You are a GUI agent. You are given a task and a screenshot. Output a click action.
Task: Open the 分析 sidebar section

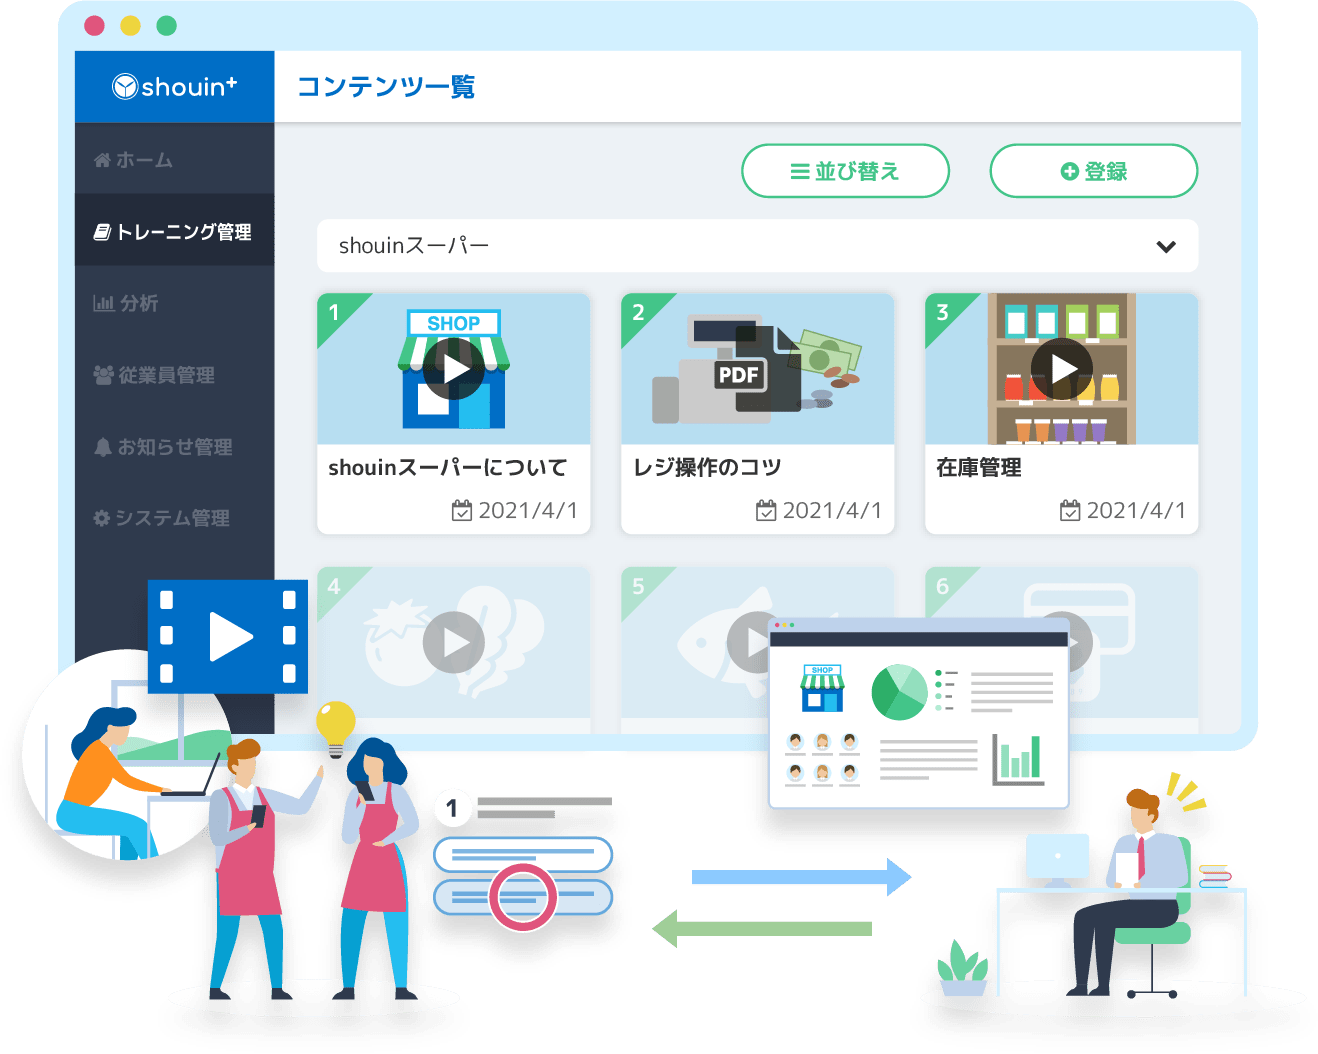point(126,303)
